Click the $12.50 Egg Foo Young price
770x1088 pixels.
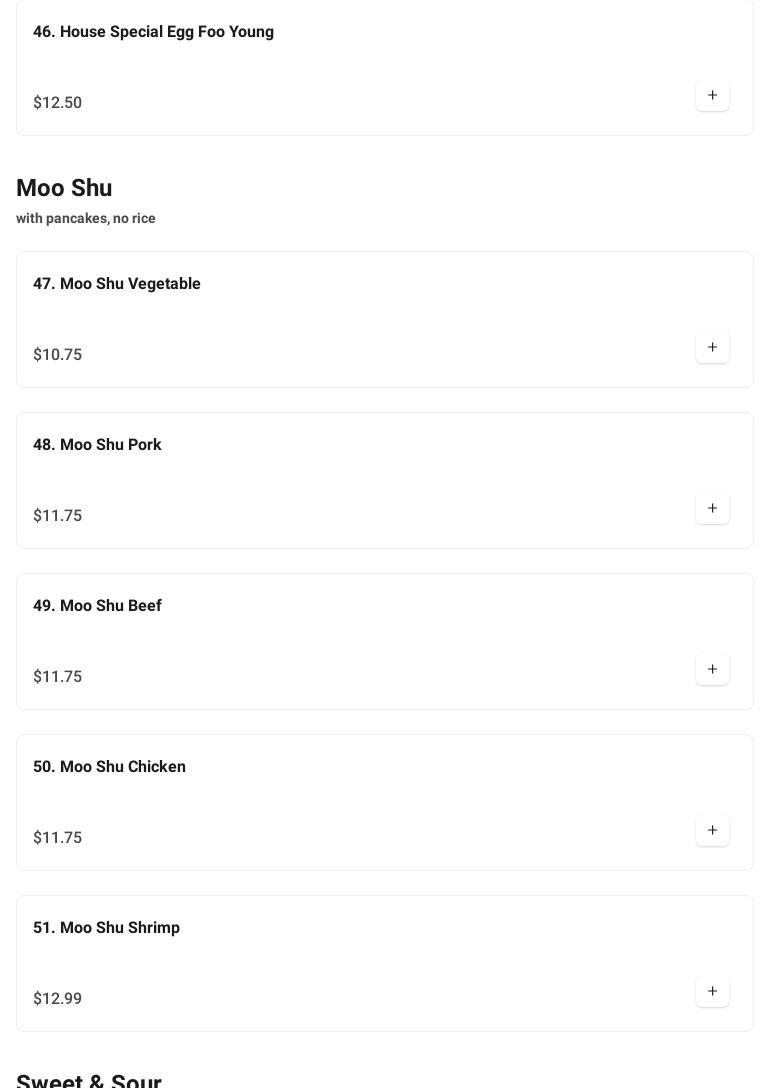tap(58, 103)
